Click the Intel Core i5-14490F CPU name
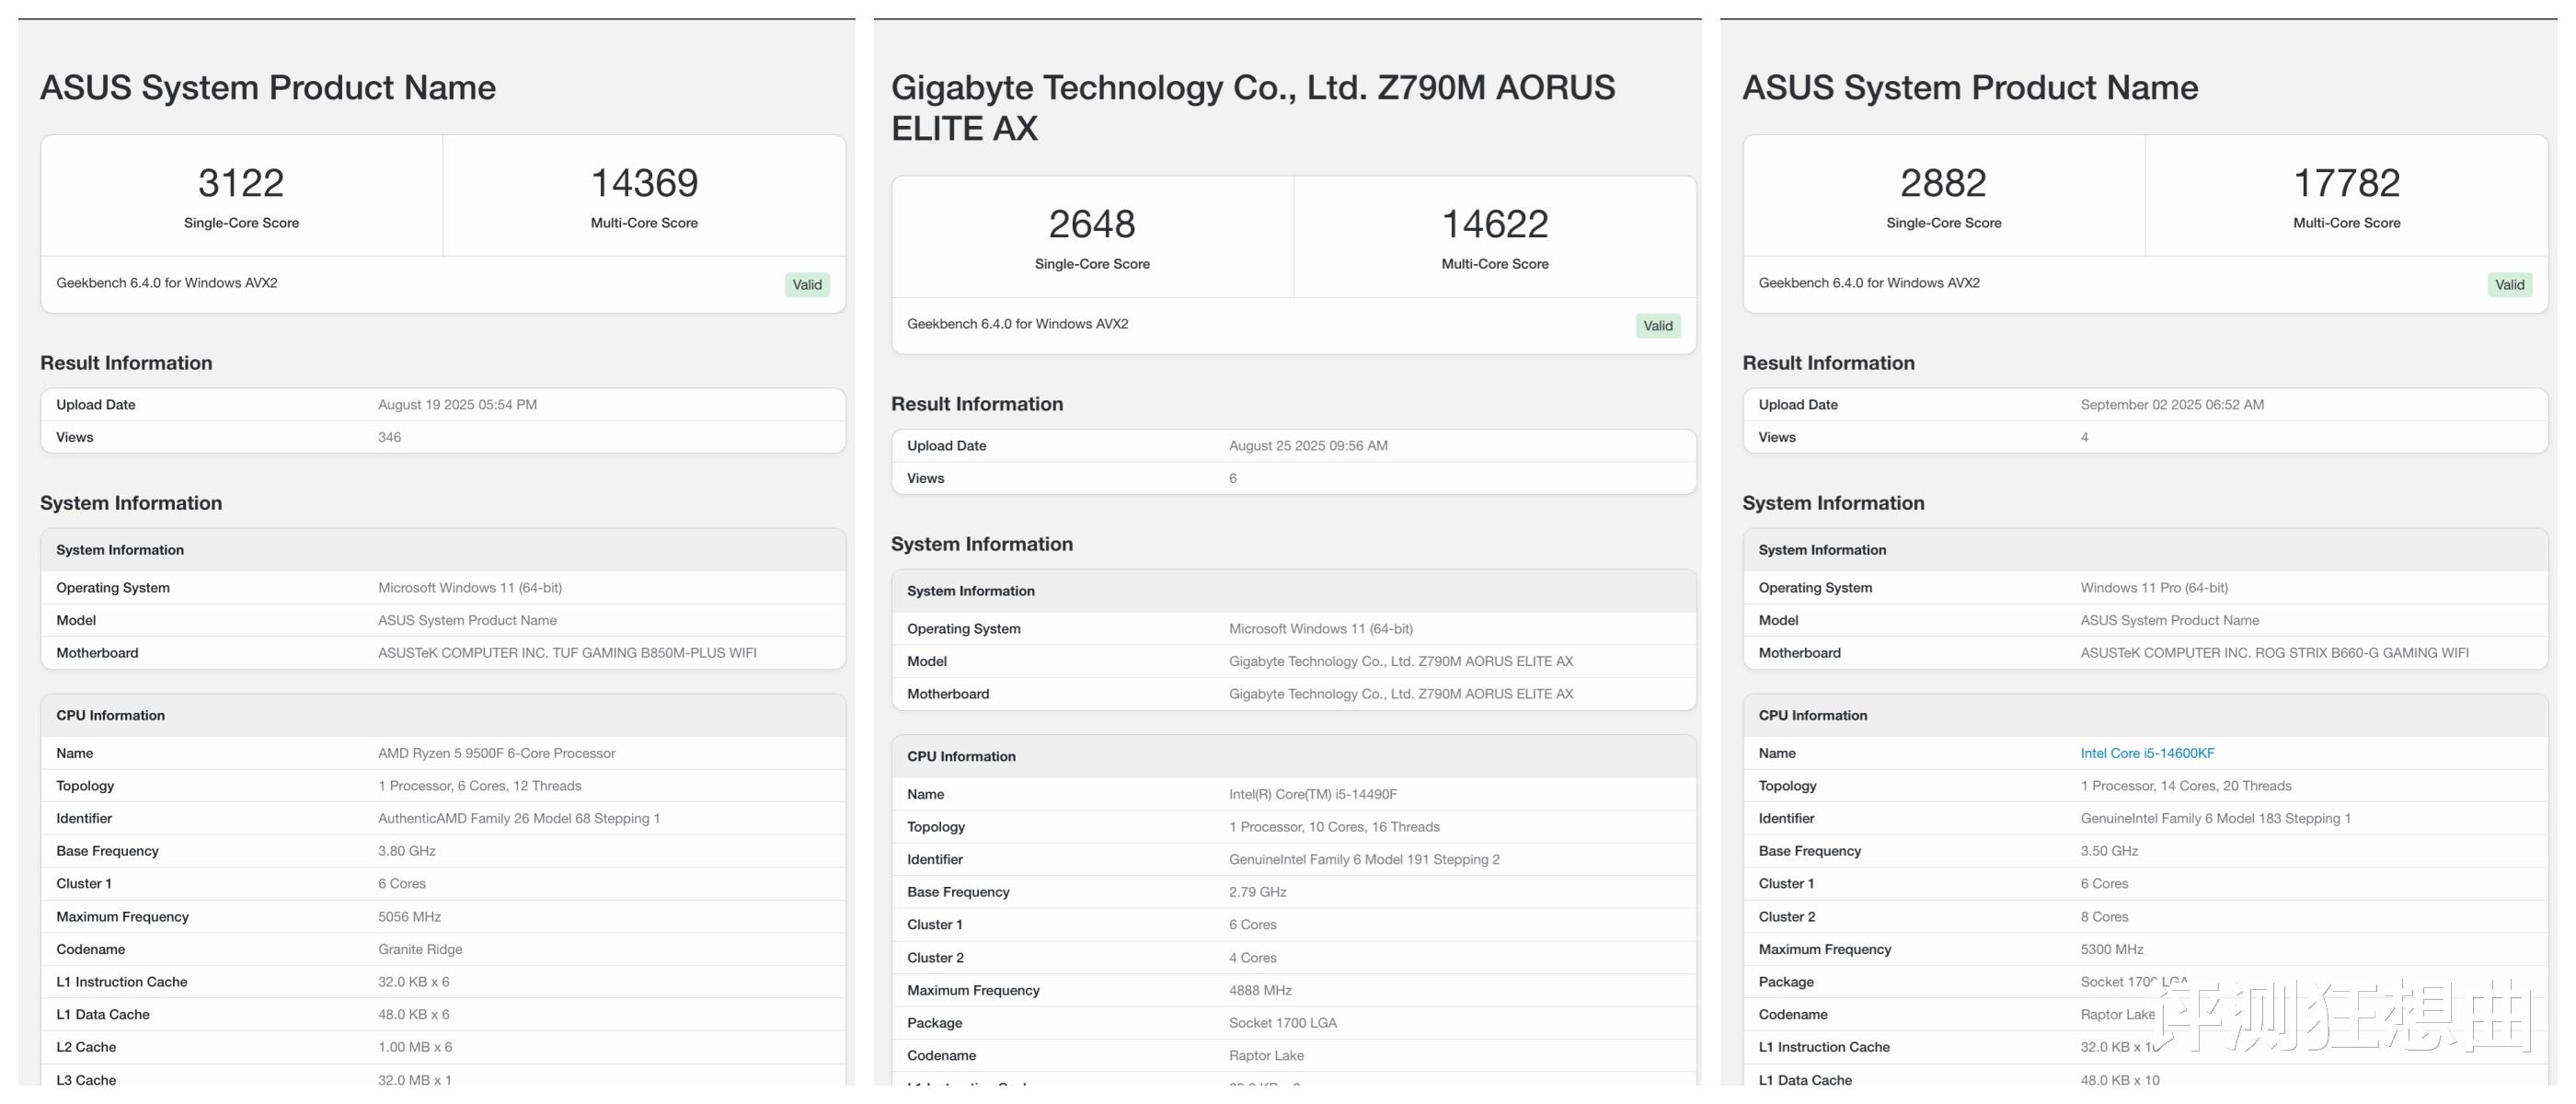The width and height of the screenshot is (2576, 1104). [x=1312, y=794]
